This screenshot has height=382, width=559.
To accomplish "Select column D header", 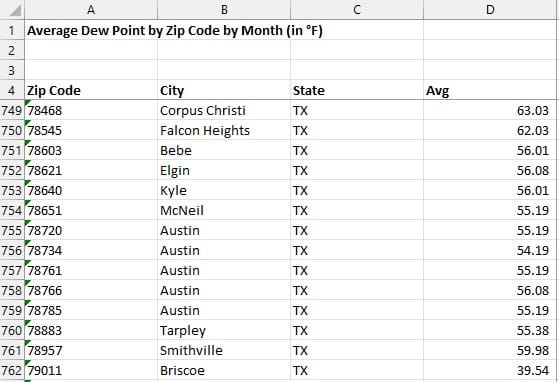I will (490, 10).
